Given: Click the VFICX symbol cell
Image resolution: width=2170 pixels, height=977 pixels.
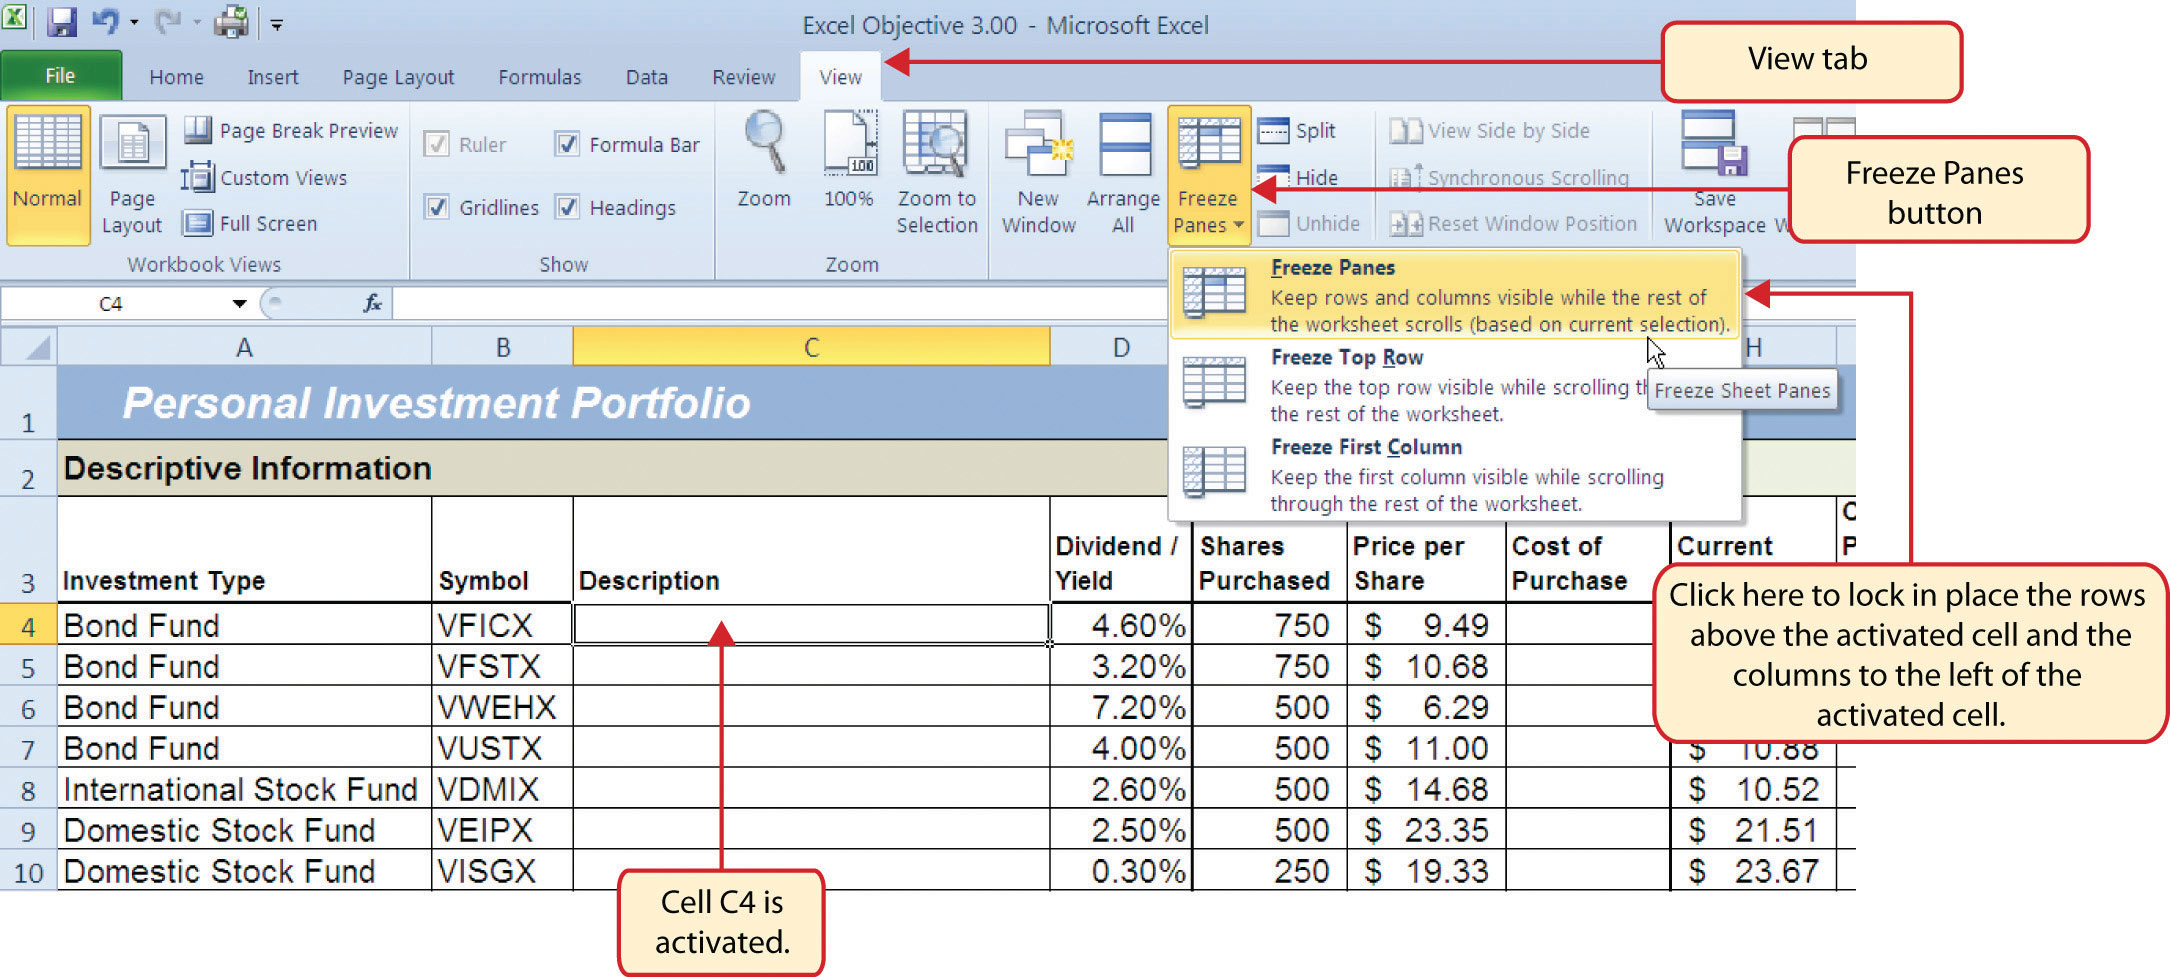Looking at the screenshot, I should tap(503, 625).
